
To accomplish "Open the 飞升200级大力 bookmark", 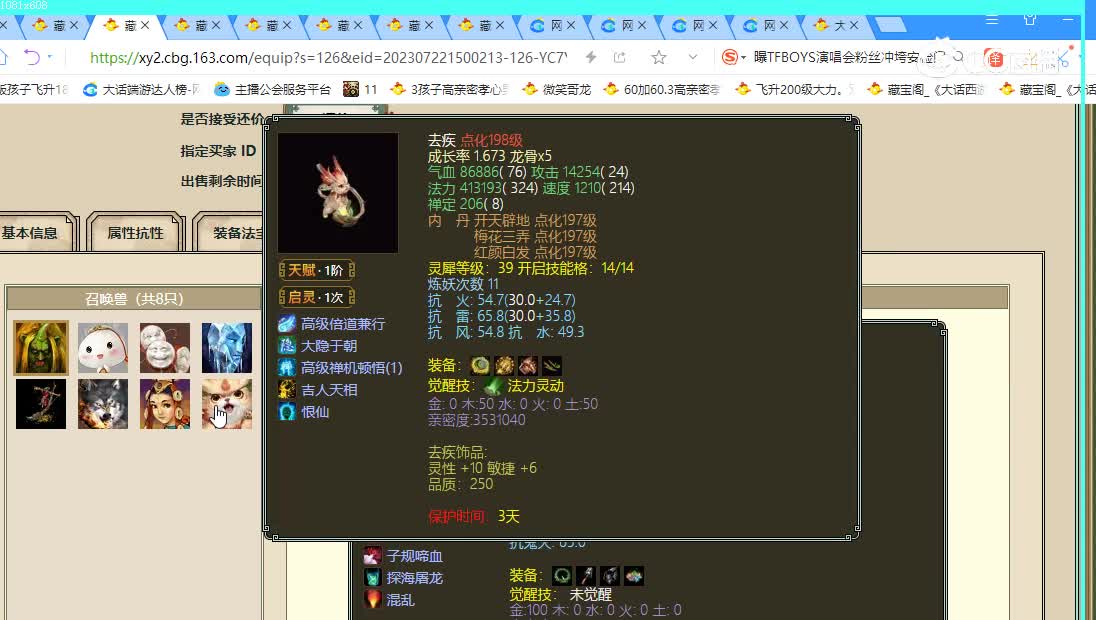I will (795, 89).
